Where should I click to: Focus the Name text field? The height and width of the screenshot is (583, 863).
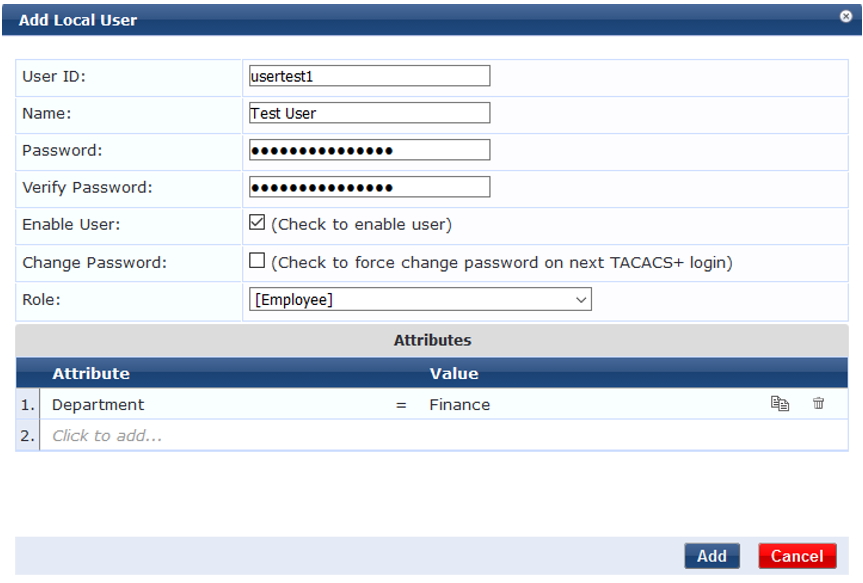tap(369, 113)
